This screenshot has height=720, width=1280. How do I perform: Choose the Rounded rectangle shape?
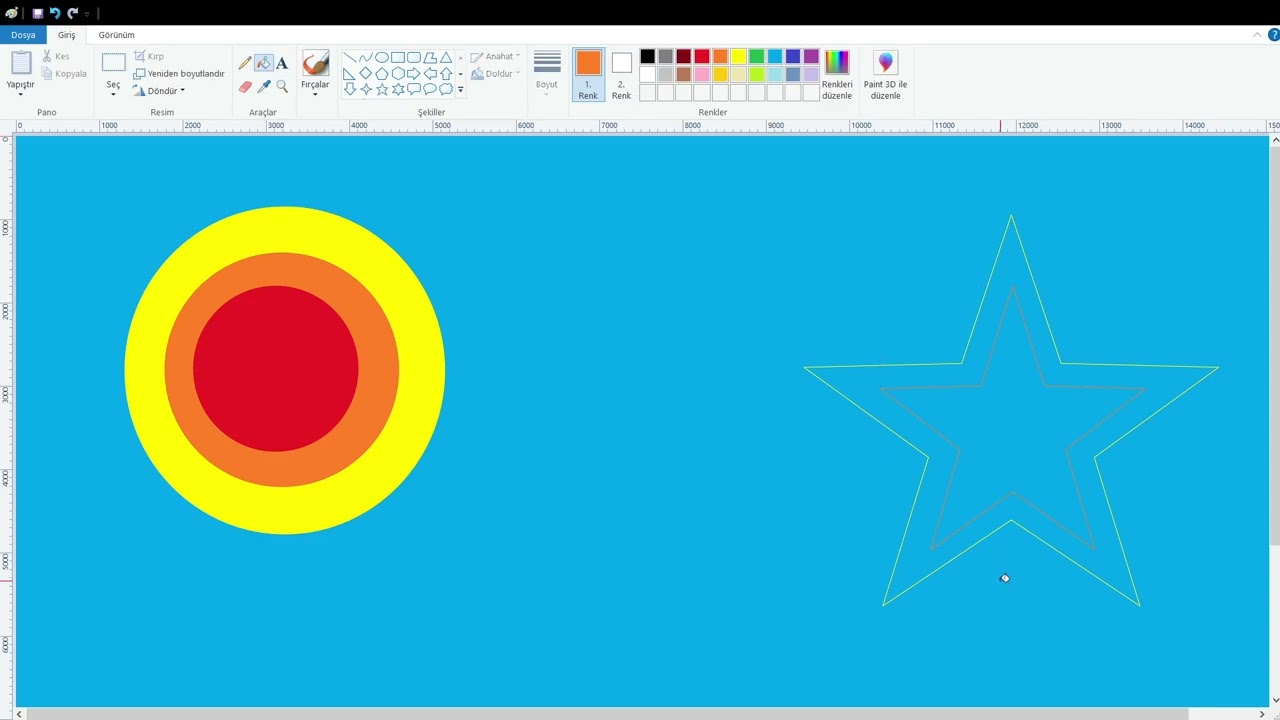coord(414,58)
